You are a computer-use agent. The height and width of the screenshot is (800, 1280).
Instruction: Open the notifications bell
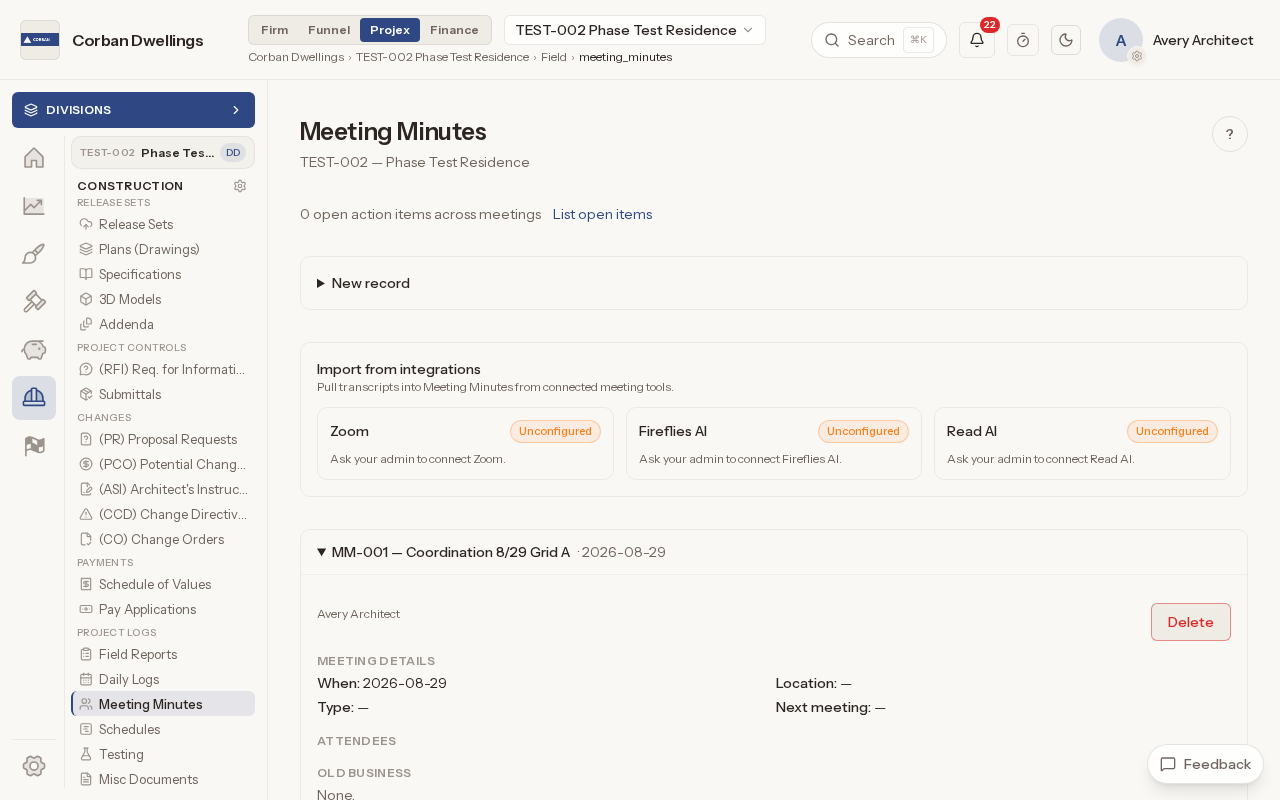pos(977,40)
